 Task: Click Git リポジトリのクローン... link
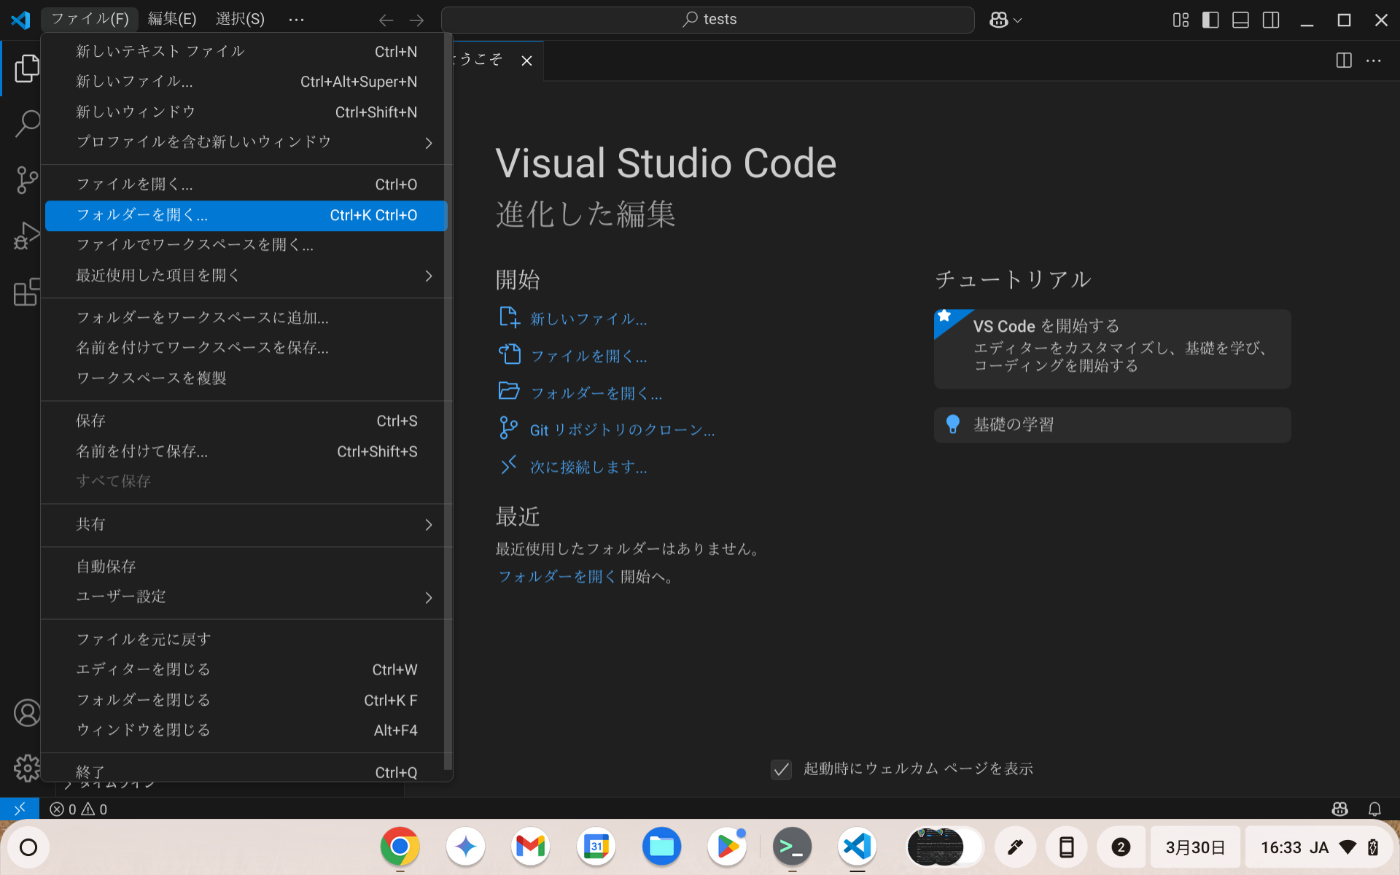(x=622, y=430)
